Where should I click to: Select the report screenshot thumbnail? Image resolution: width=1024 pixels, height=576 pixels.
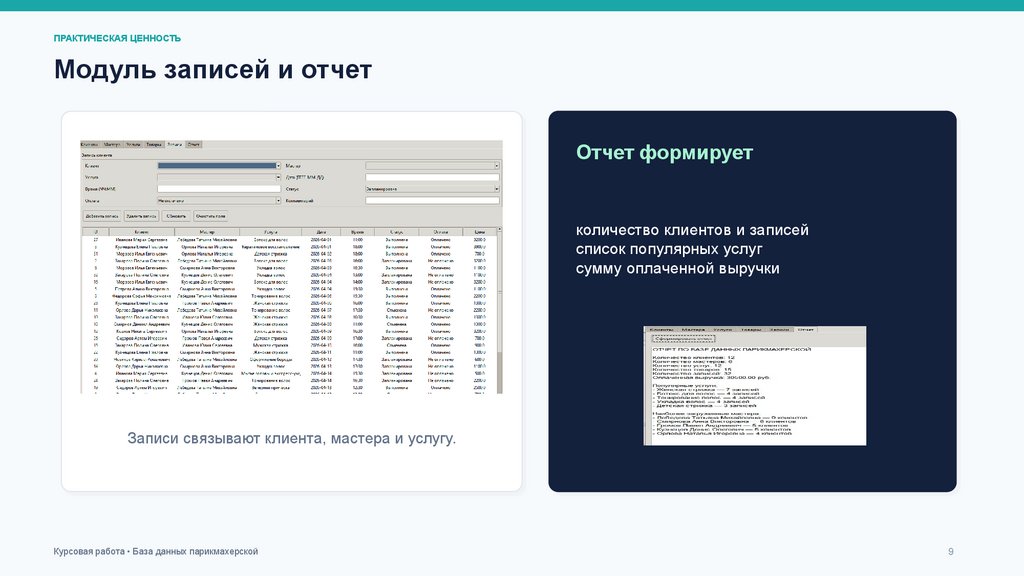click(x=755, y=386)
